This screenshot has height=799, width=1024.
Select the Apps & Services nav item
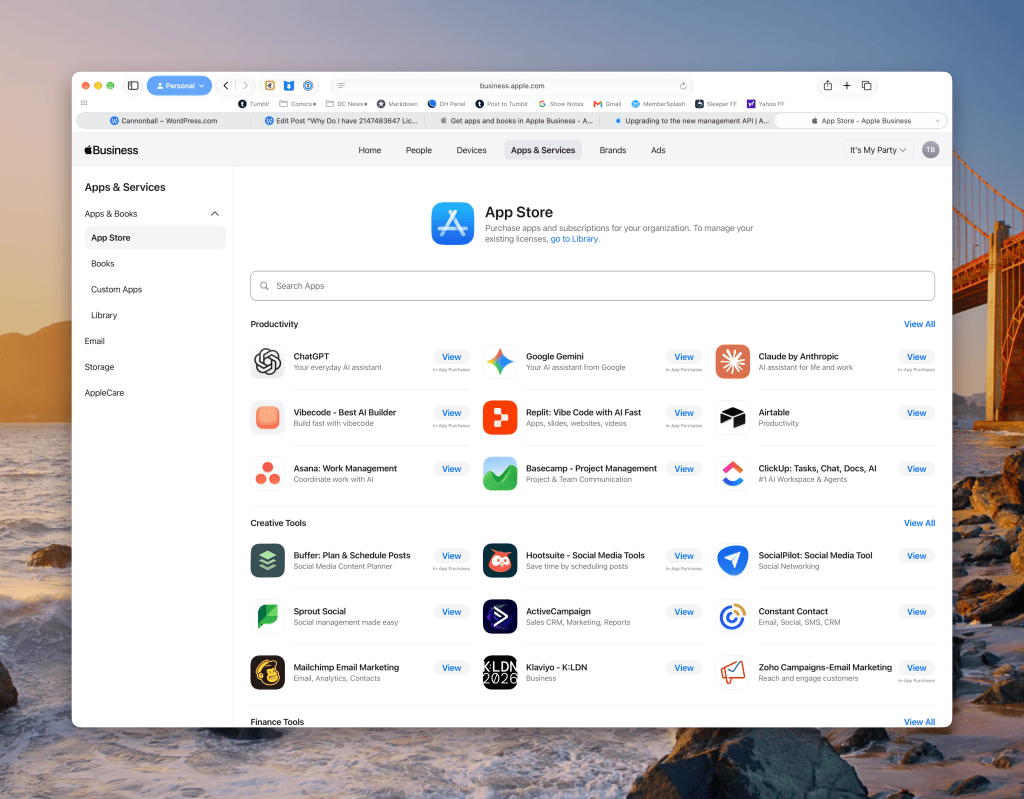coord(543,150)
